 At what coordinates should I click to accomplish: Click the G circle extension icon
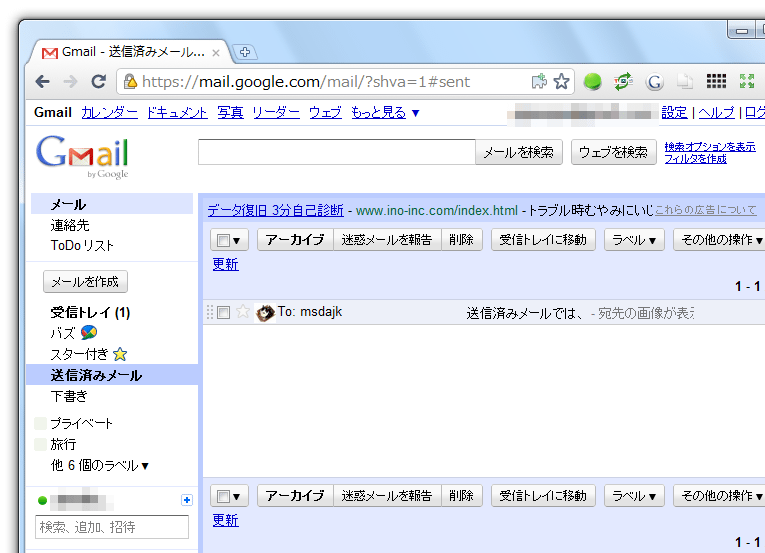click(x=654, y=82)
